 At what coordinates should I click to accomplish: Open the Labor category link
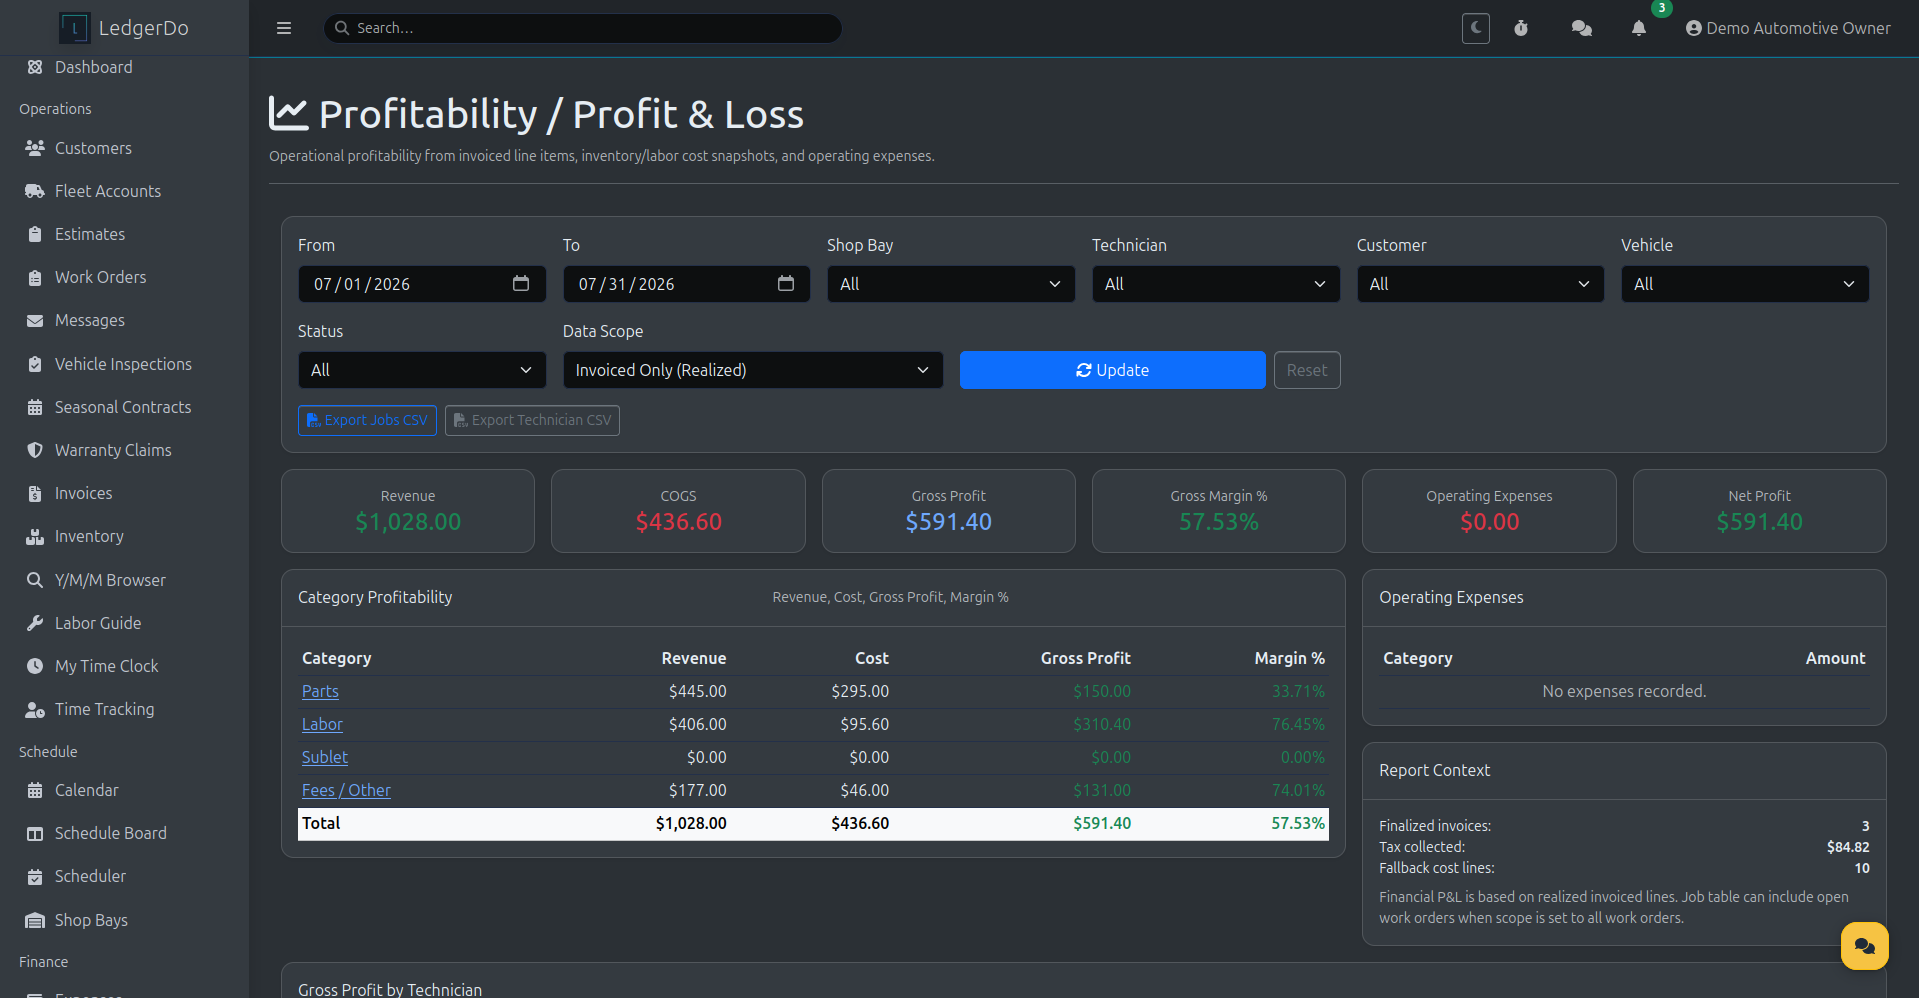[x=322, y=724]
